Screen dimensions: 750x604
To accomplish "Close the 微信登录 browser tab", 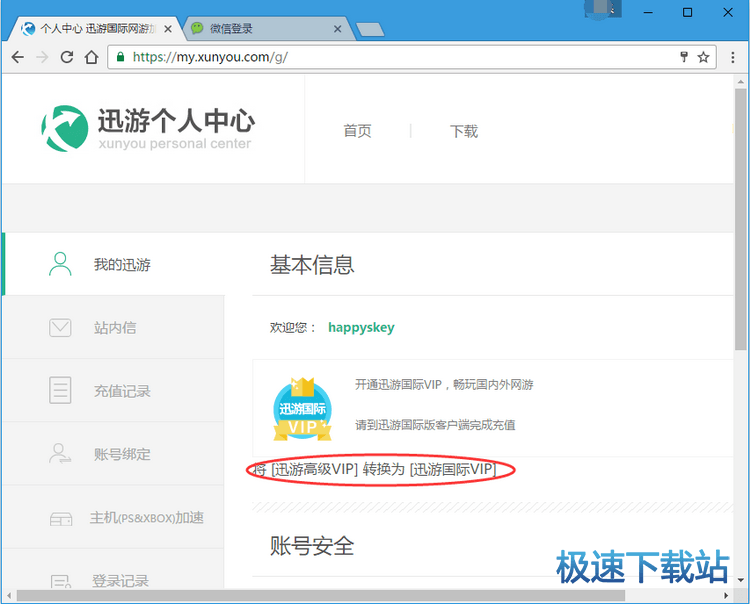I will pyautogui.click(x=338, y=29).
